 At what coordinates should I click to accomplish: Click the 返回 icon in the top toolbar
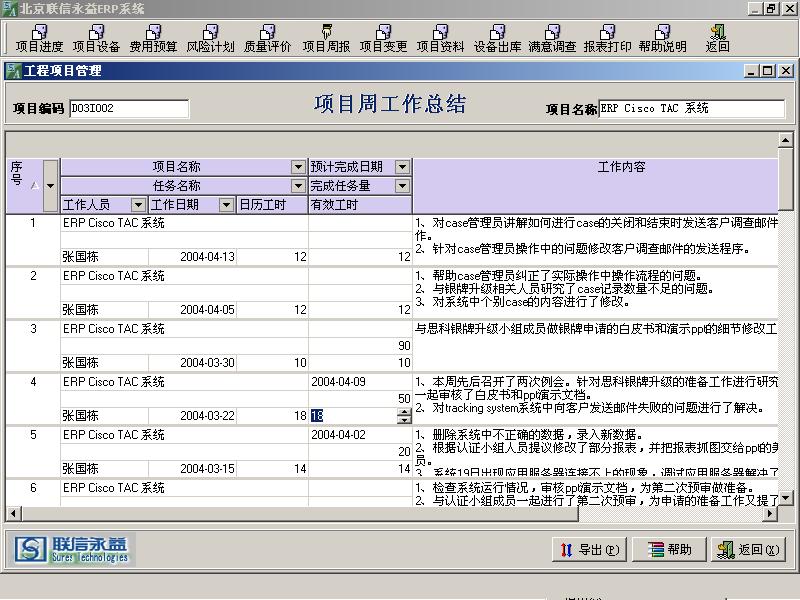pos(717,39)
